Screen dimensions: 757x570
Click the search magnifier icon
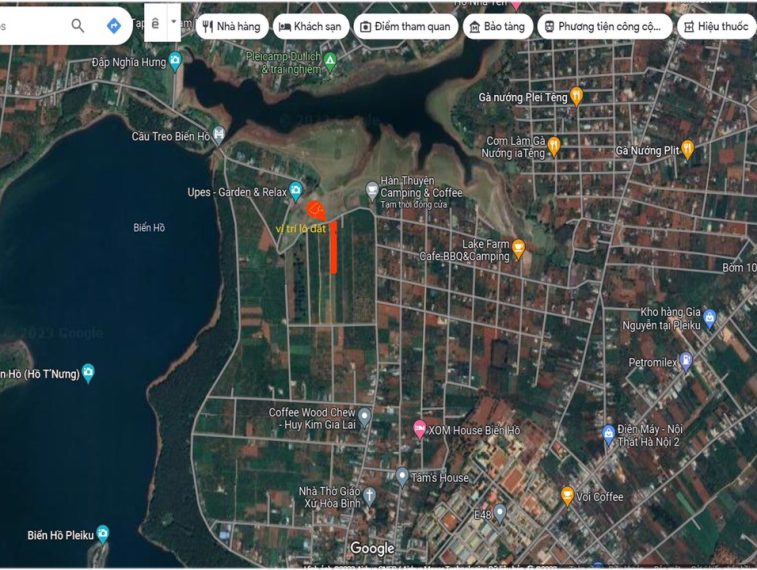(x=77, y=25)
